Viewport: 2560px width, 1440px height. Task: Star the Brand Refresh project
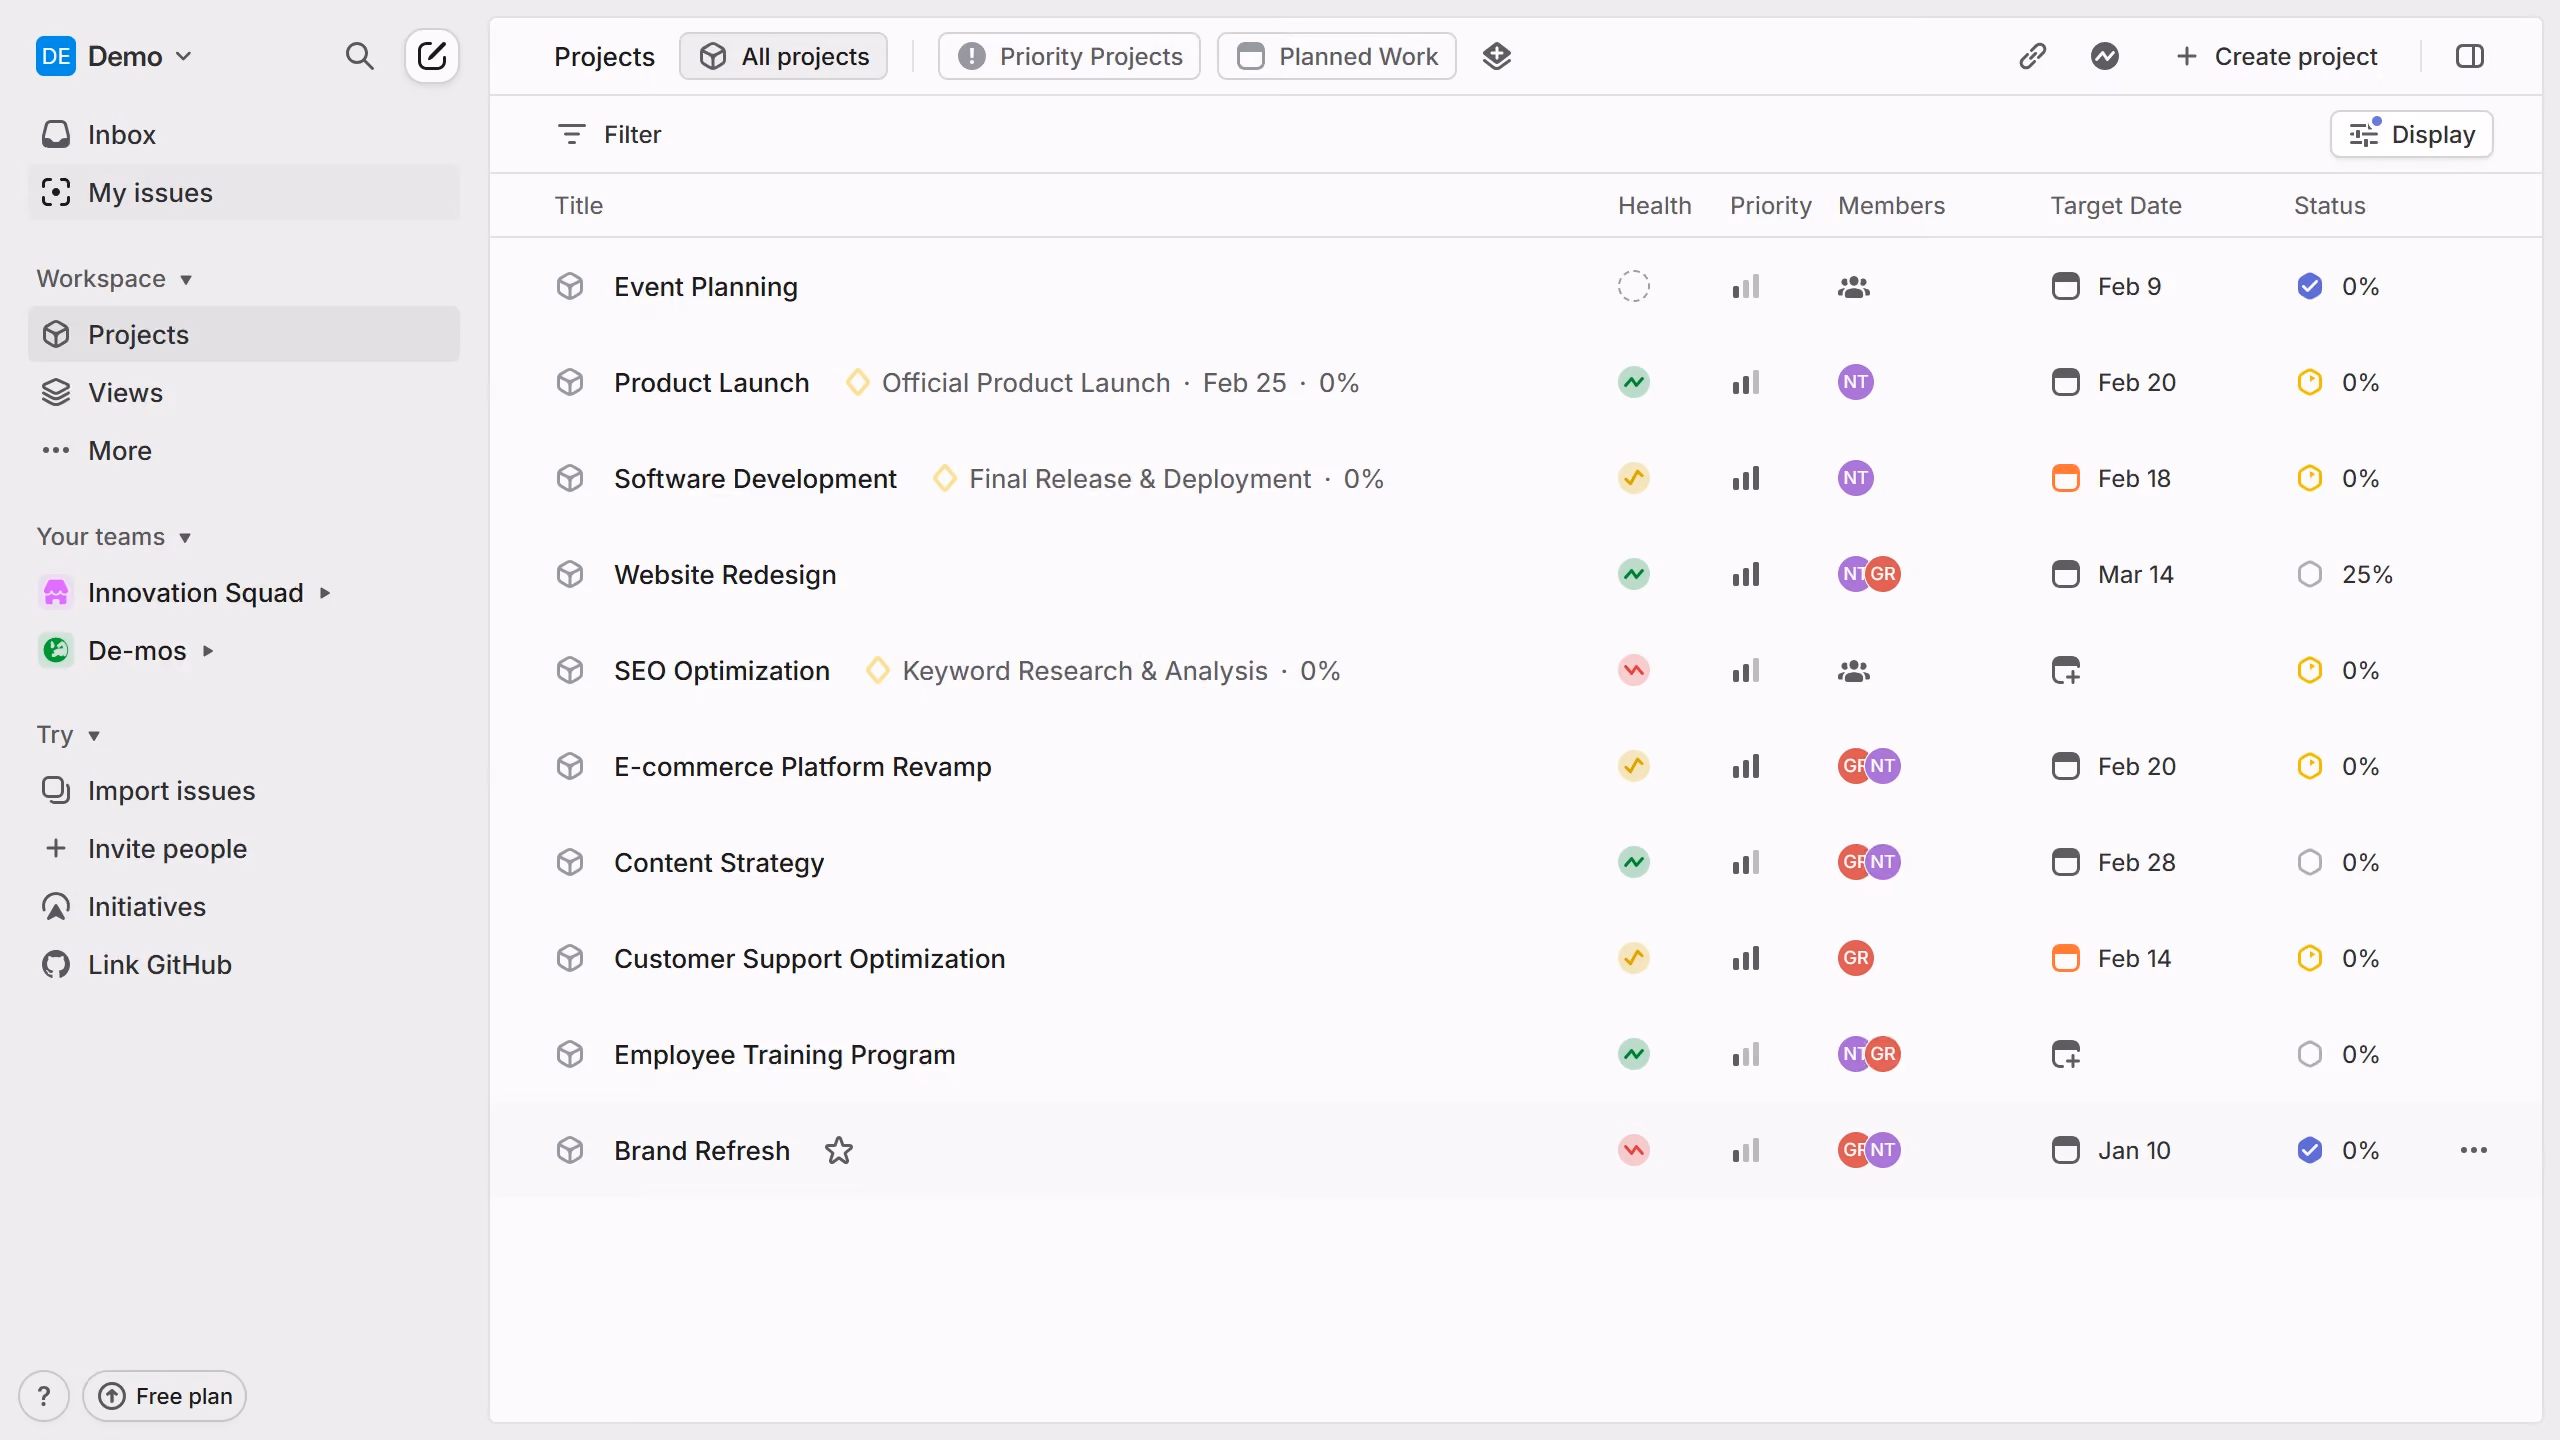point(839,1151)
